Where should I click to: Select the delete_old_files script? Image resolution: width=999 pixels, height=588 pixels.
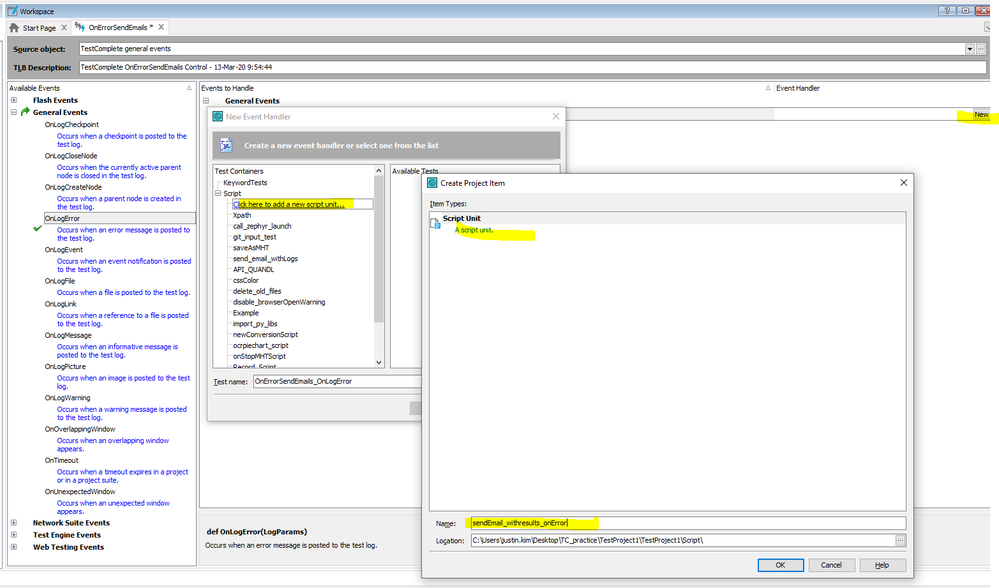point(257,291)
